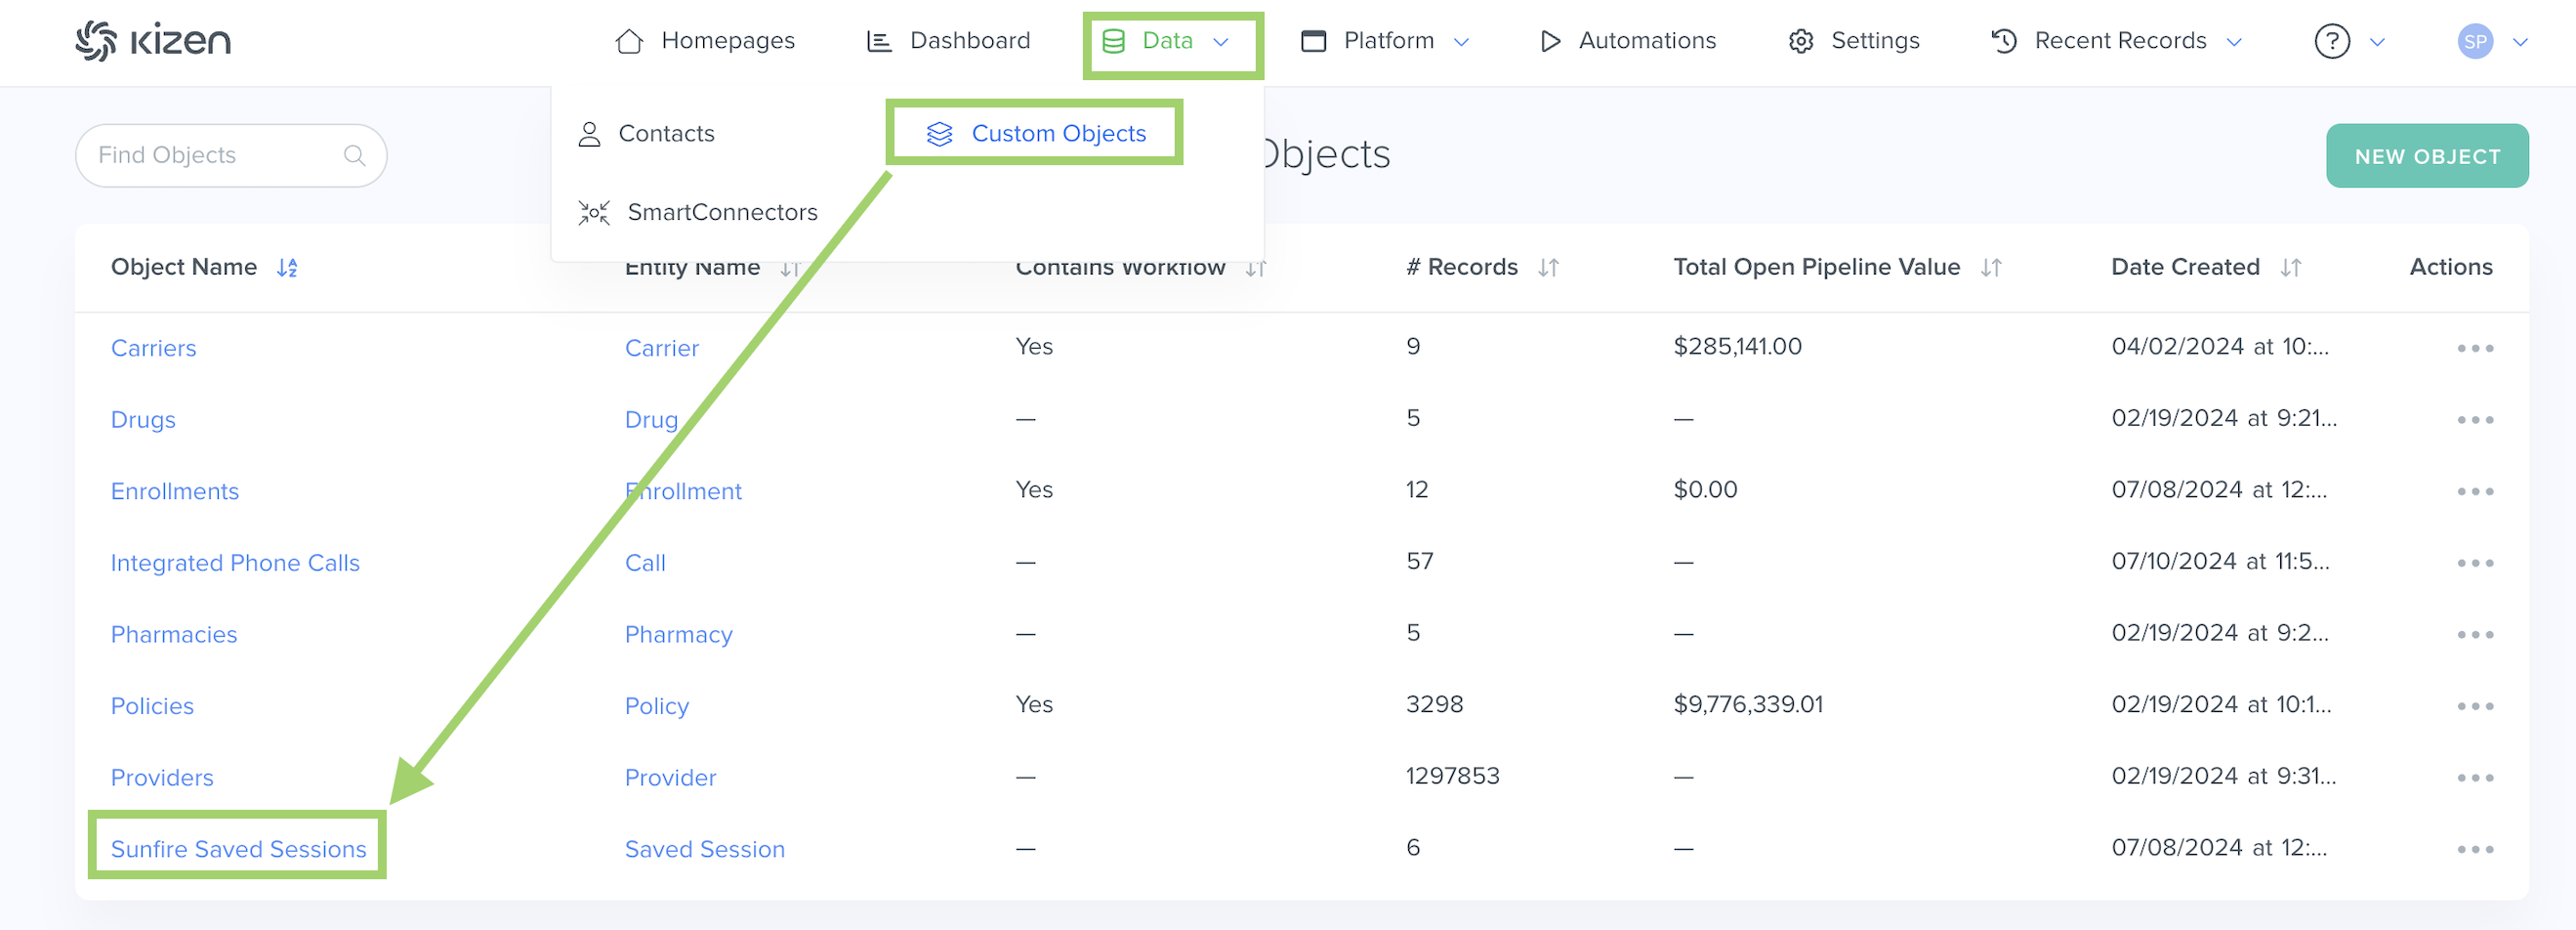Open Sunfire Saved Sessions object

coord(238,849)
